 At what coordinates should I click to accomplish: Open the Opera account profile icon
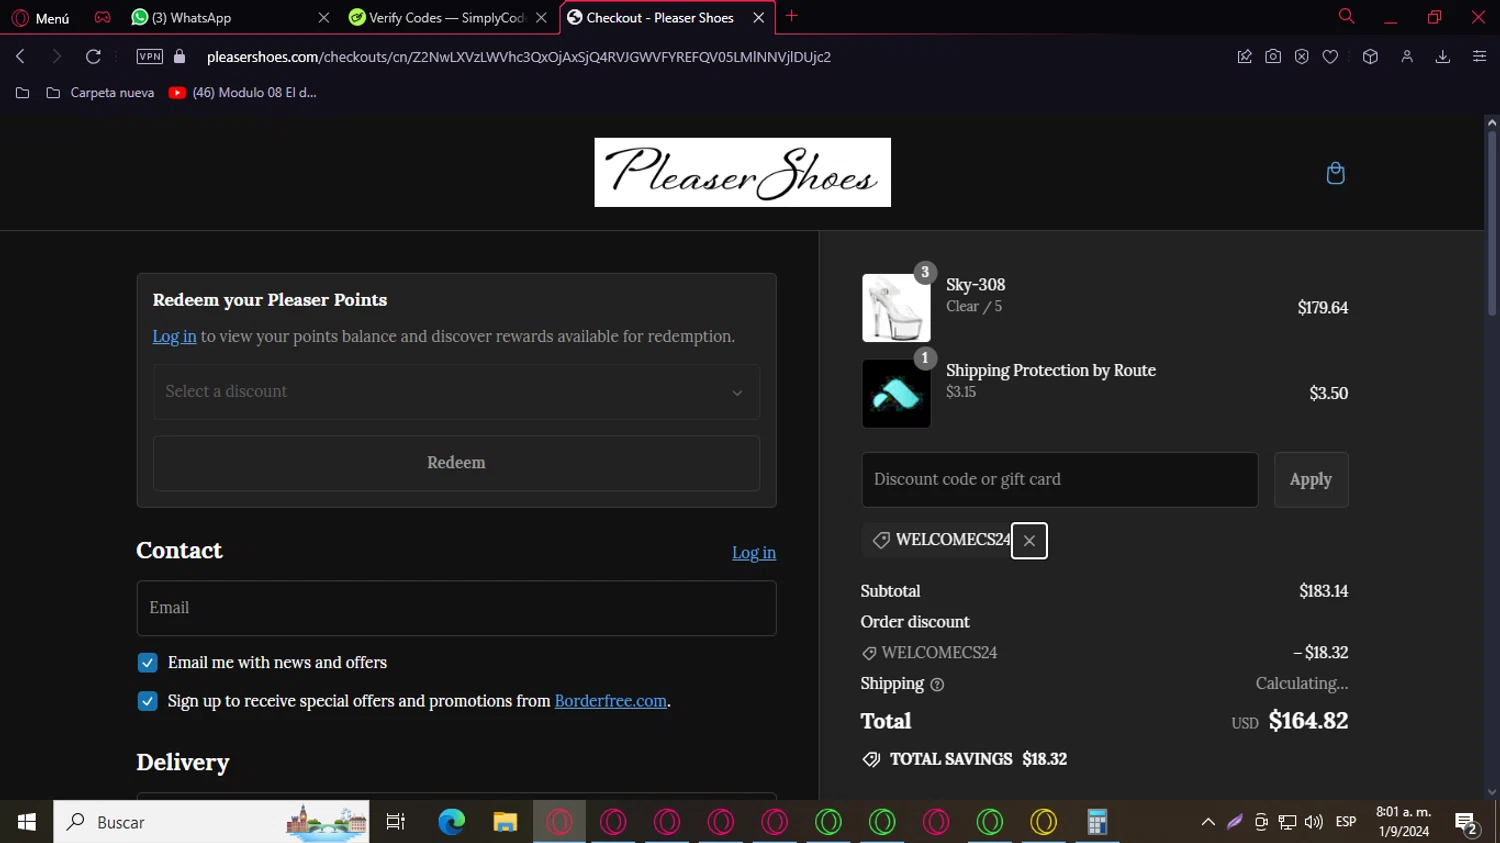[1407, 57]
